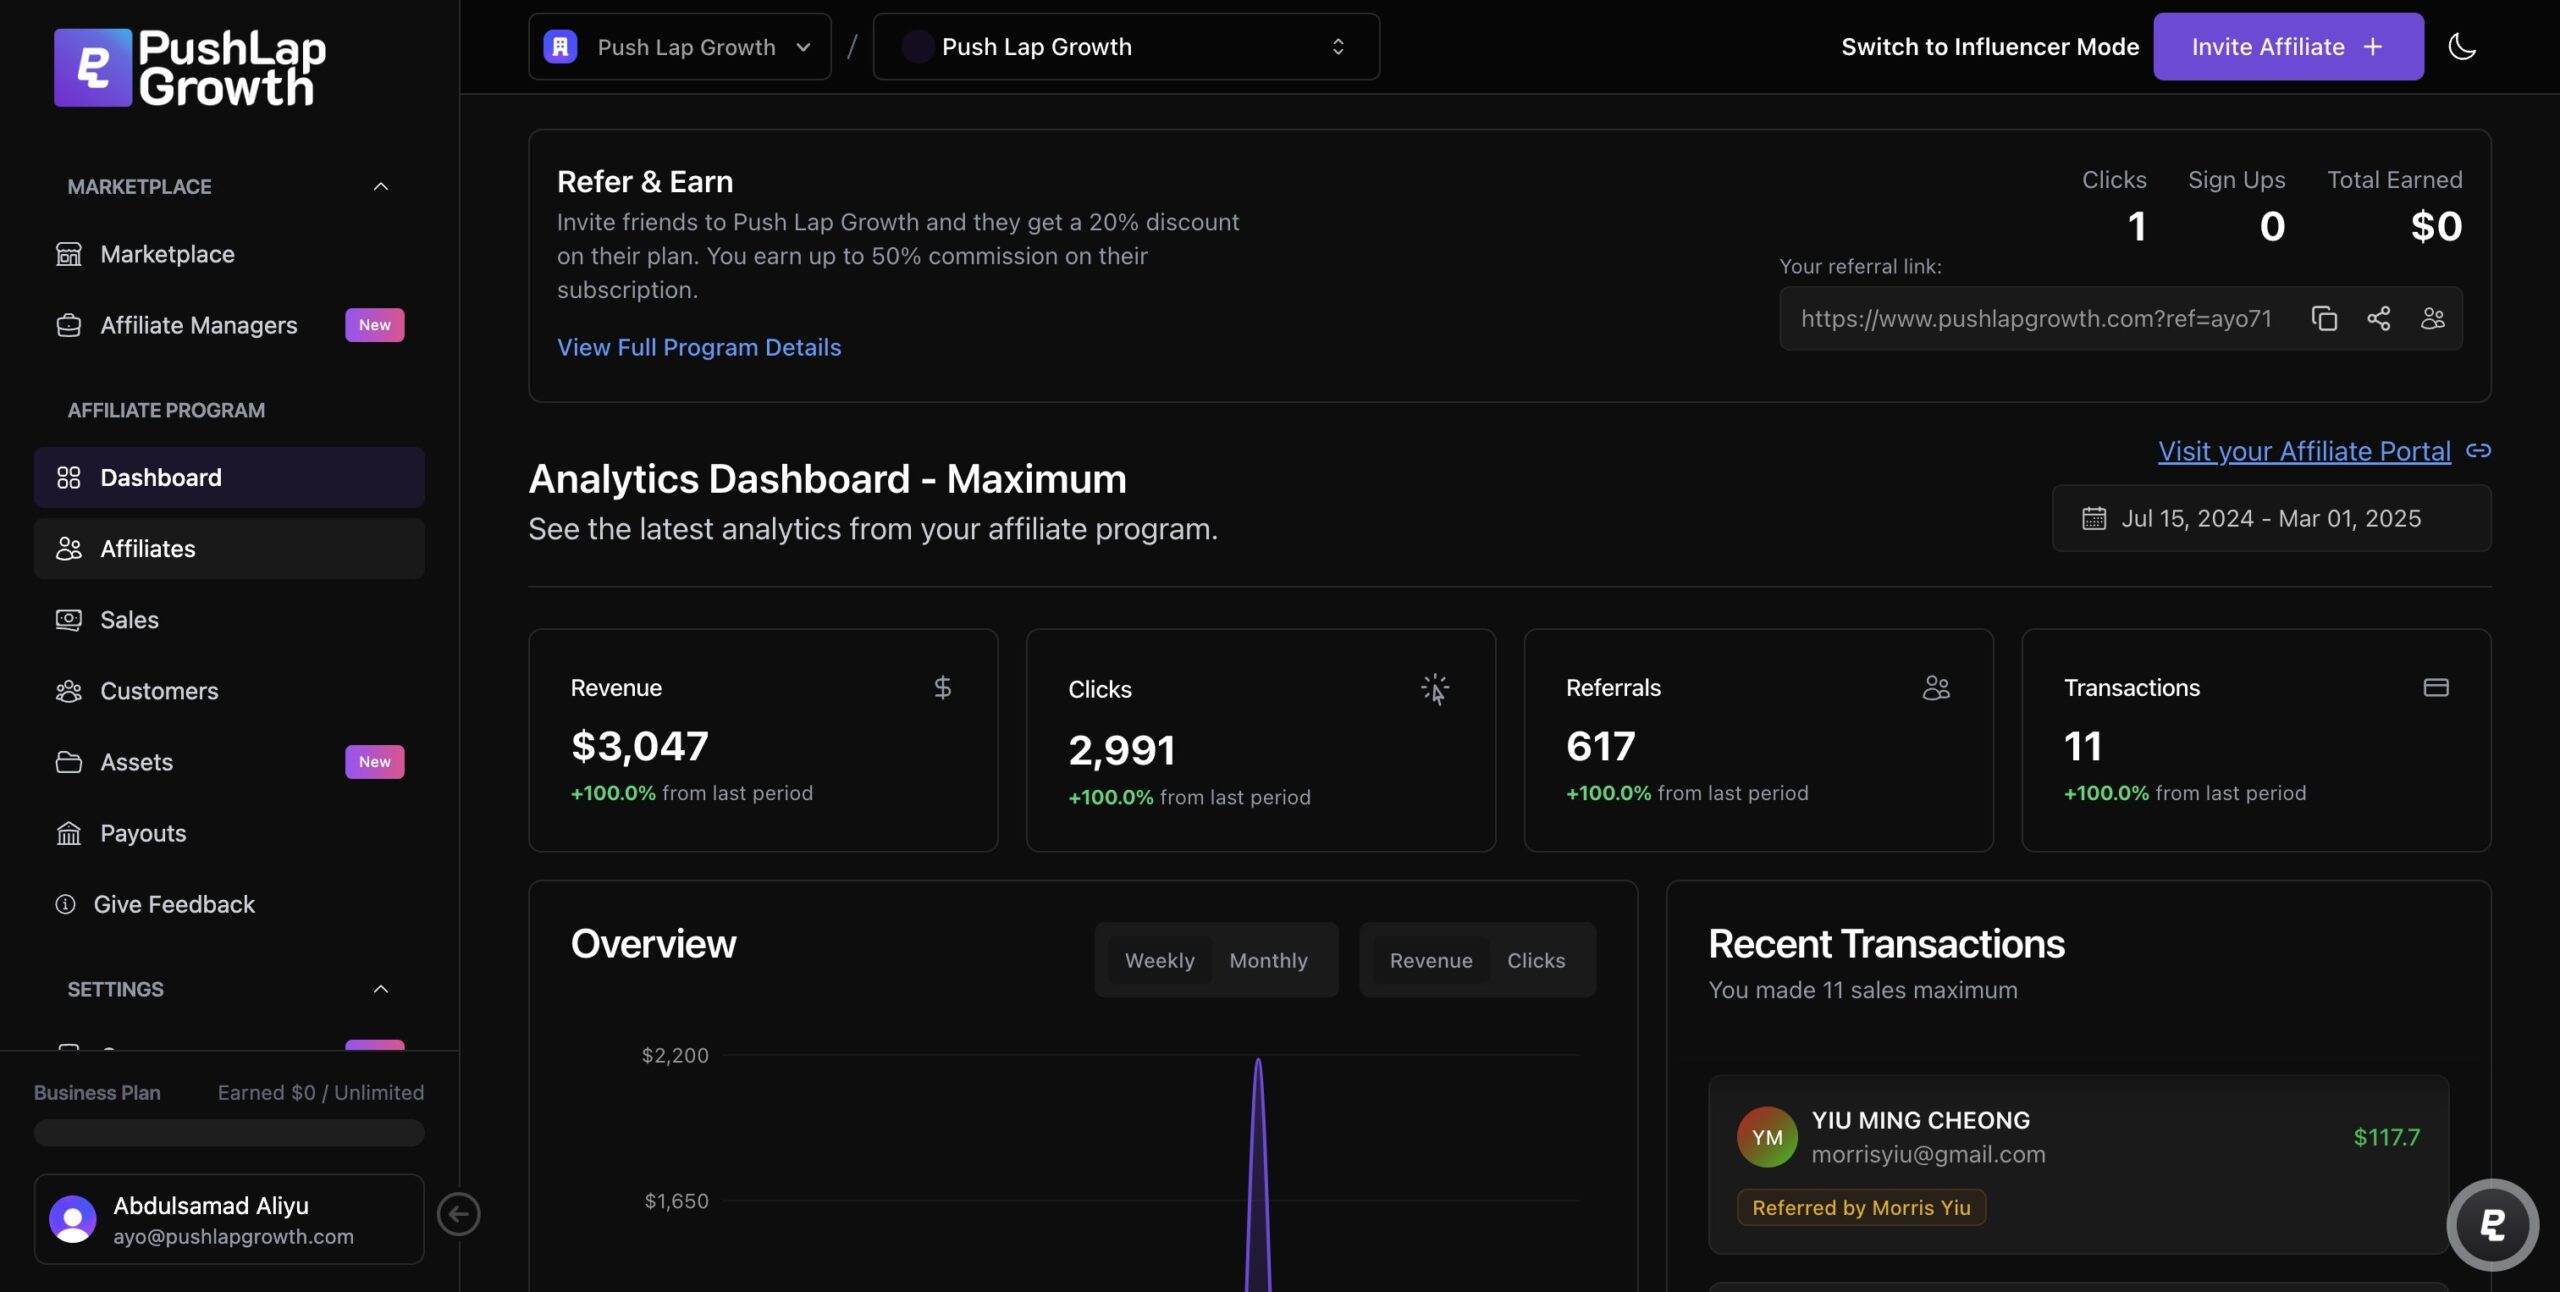The image size is (2560, 1292).
Task: Show Clicks in the overview chart
Action: pyautogui.click(x=1535, y=960)
